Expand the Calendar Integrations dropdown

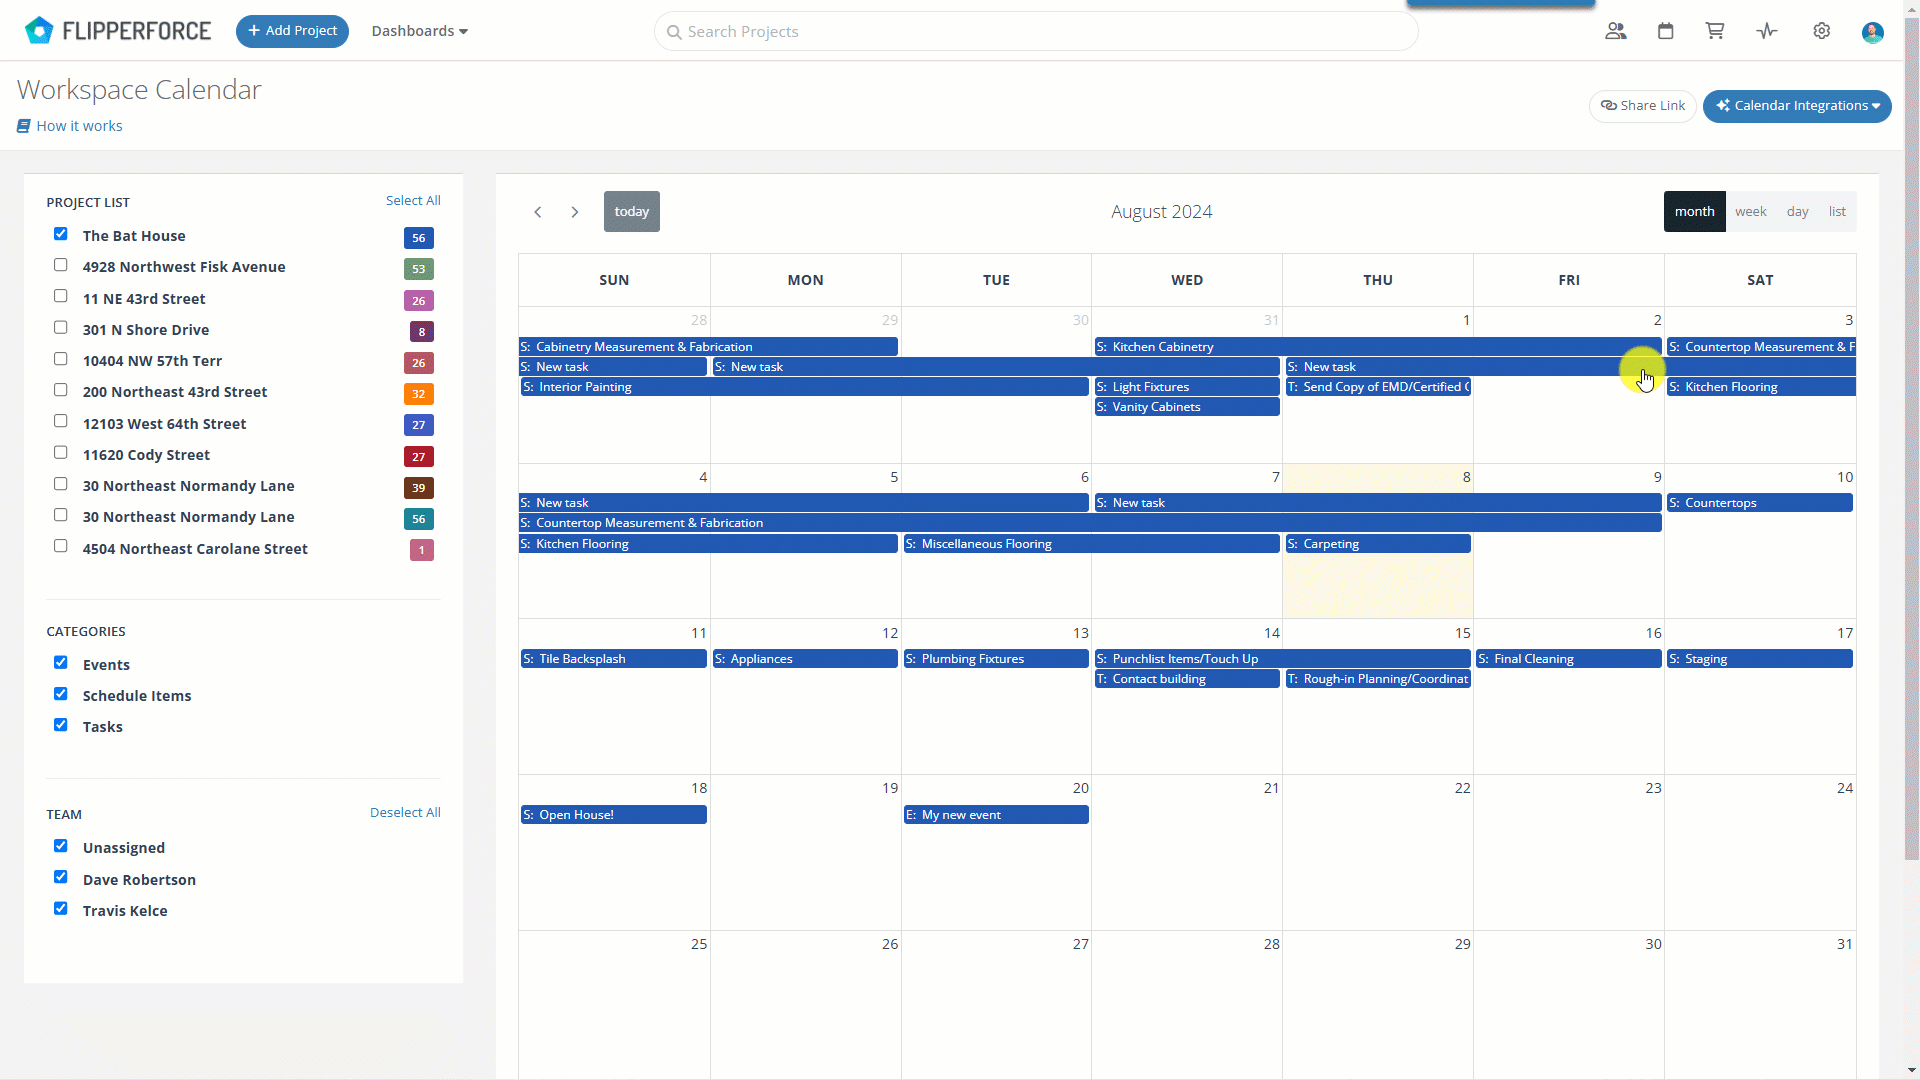pyautogui.click(x=1797, y=105)
